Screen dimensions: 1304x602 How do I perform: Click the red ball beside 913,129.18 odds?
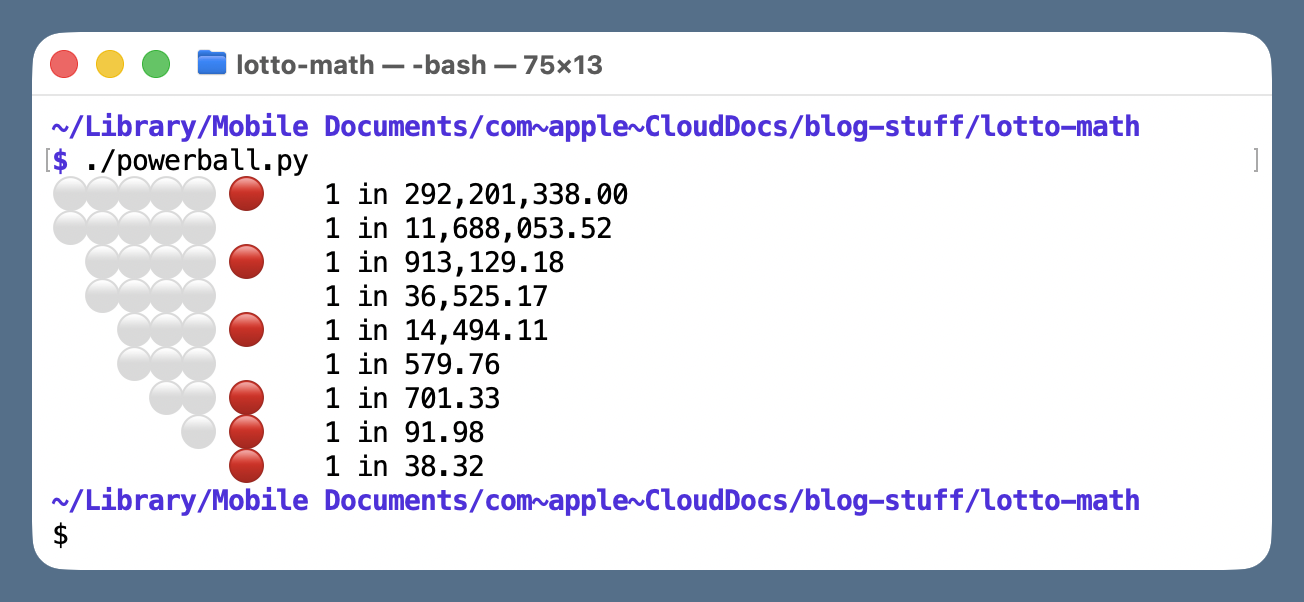(246, 262)
